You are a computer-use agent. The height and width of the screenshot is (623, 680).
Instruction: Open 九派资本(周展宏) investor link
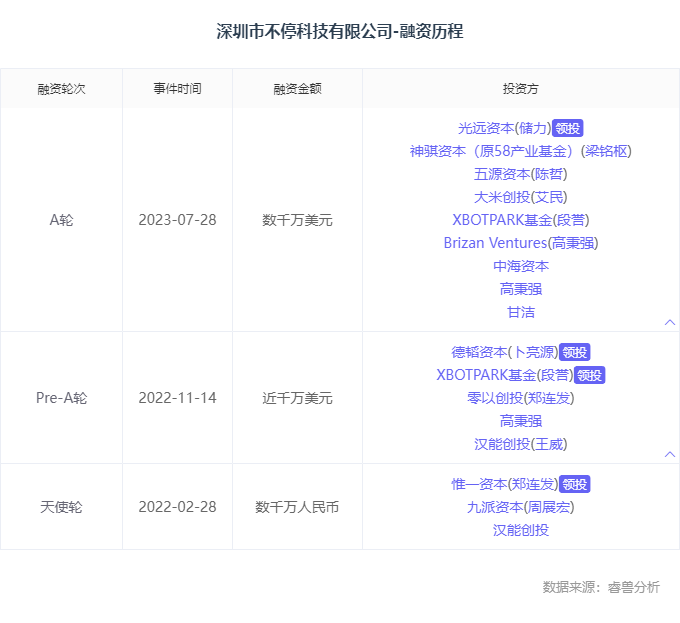pyautogui.click(x=520, y=507)
